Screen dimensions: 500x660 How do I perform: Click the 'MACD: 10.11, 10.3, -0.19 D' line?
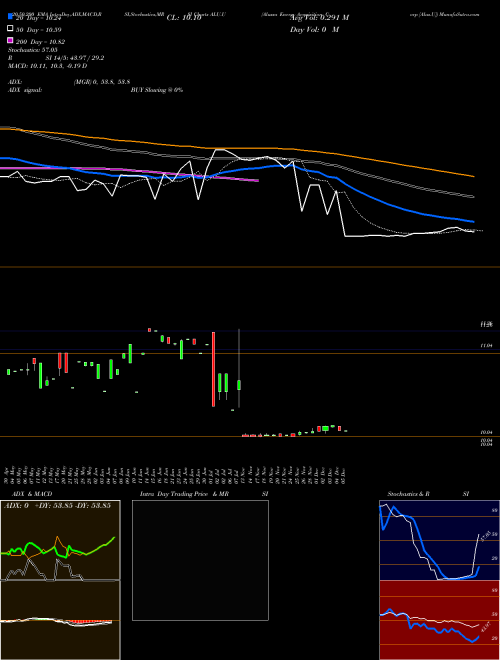pyautogui.click(x=48, y=66)
